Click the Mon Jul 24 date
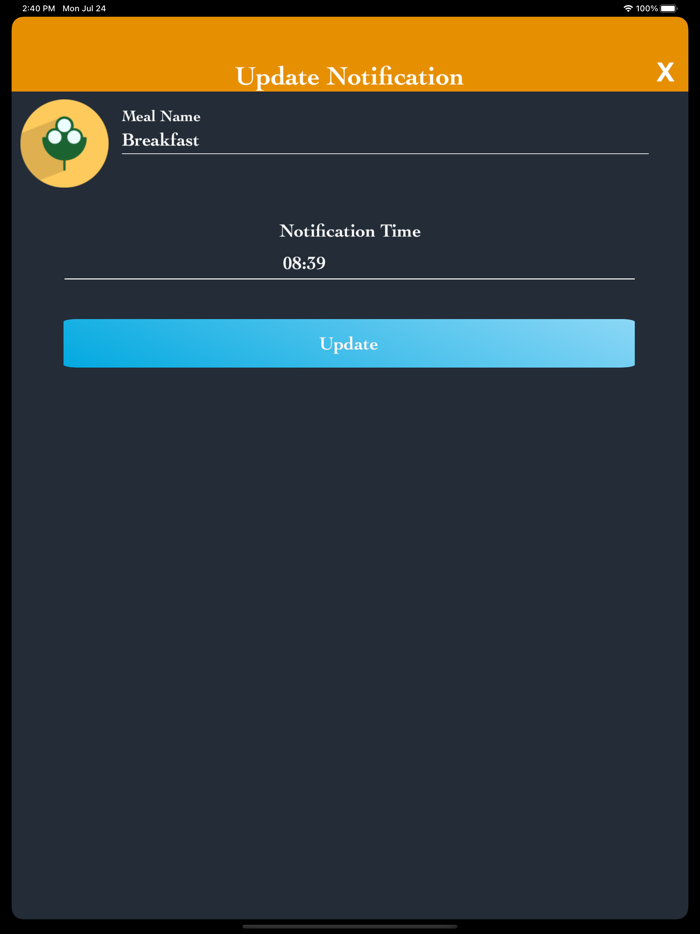700x934 pixels. 84,8
